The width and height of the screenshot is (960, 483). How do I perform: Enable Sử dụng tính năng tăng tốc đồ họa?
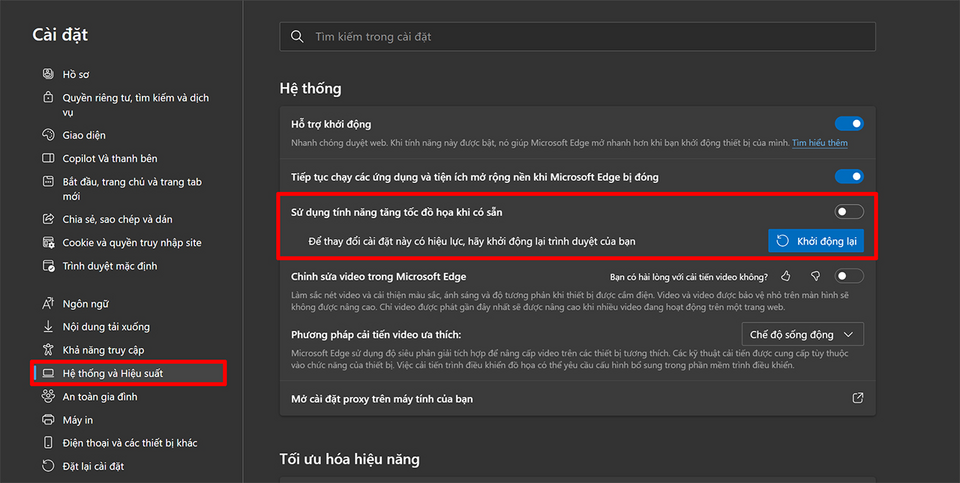(849, 212)
